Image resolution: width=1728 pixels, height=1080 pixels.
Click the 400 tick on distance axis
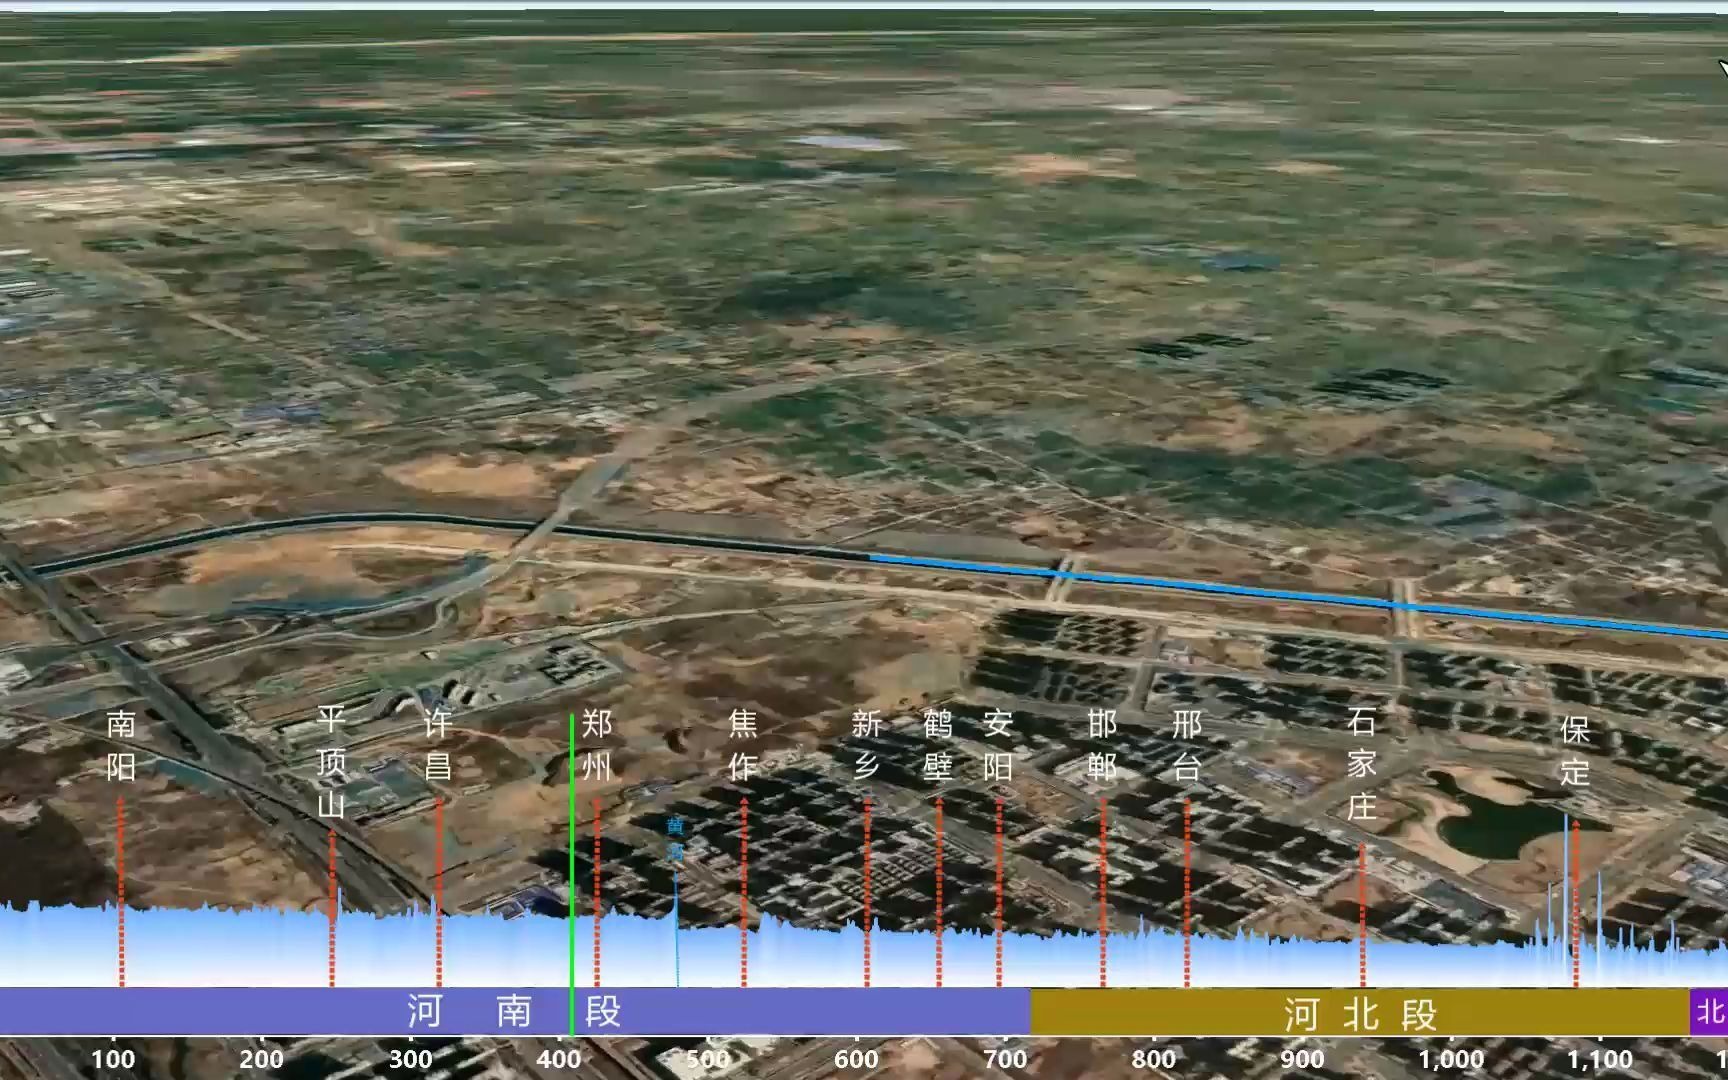coord(558,1059)
